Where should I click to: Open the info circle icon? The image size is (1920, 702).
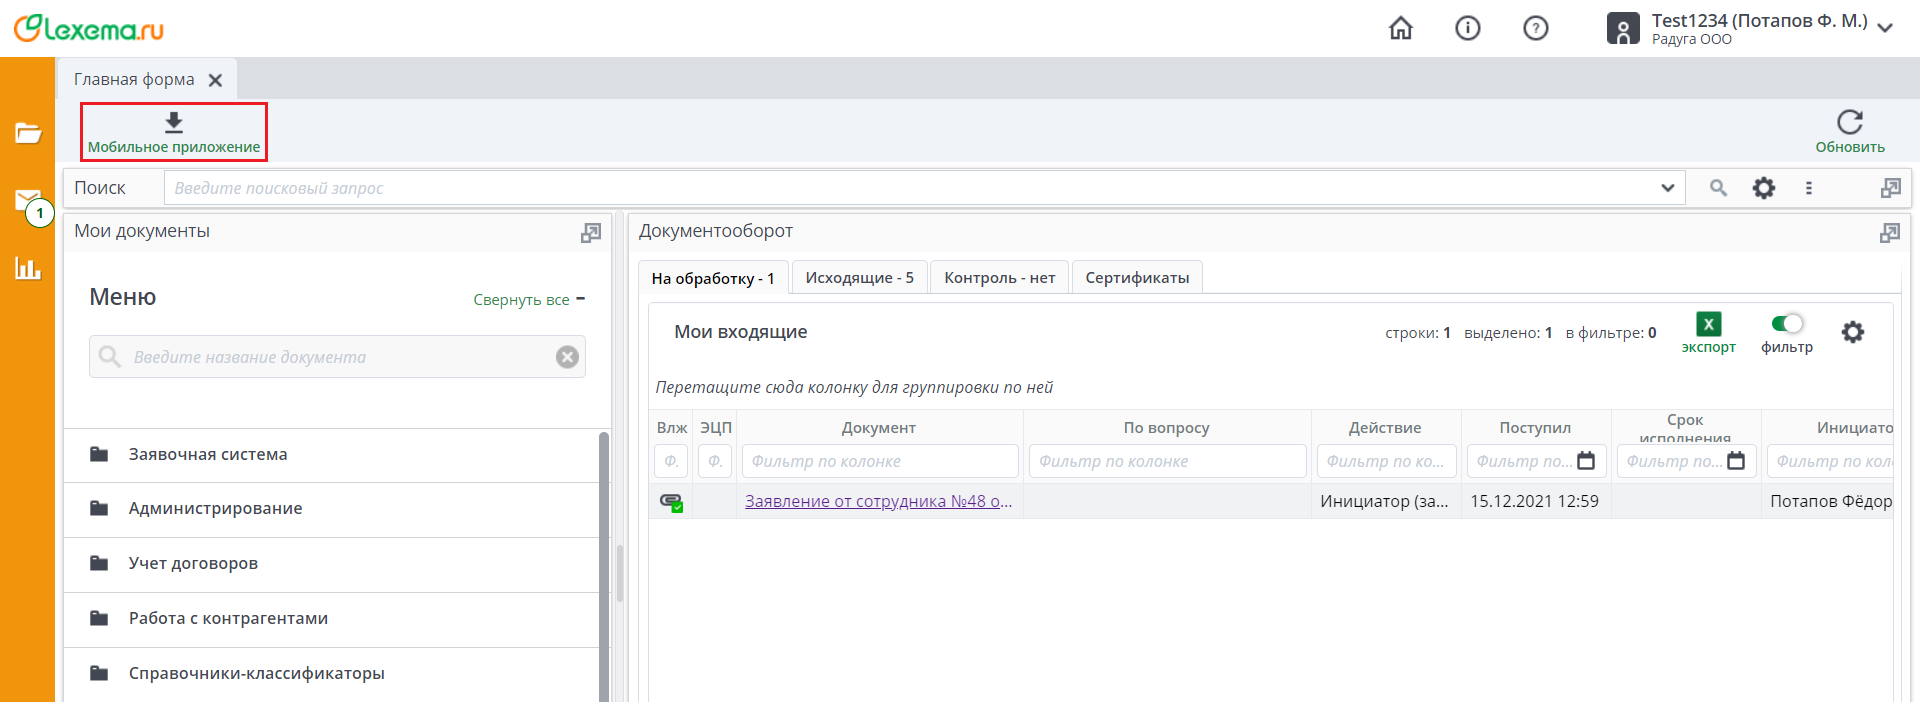coord(1467,28)
